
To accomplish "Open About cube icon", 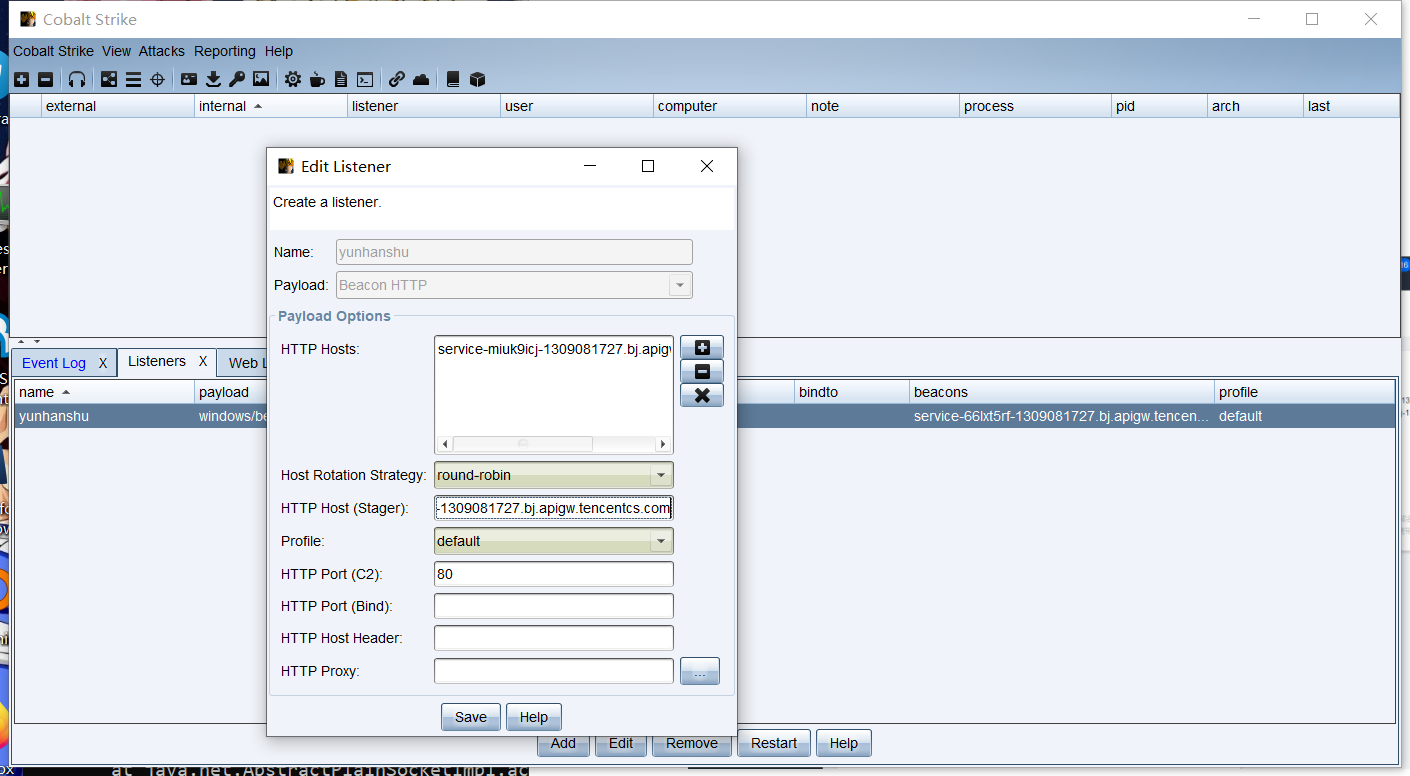I will tap(477, 79).
